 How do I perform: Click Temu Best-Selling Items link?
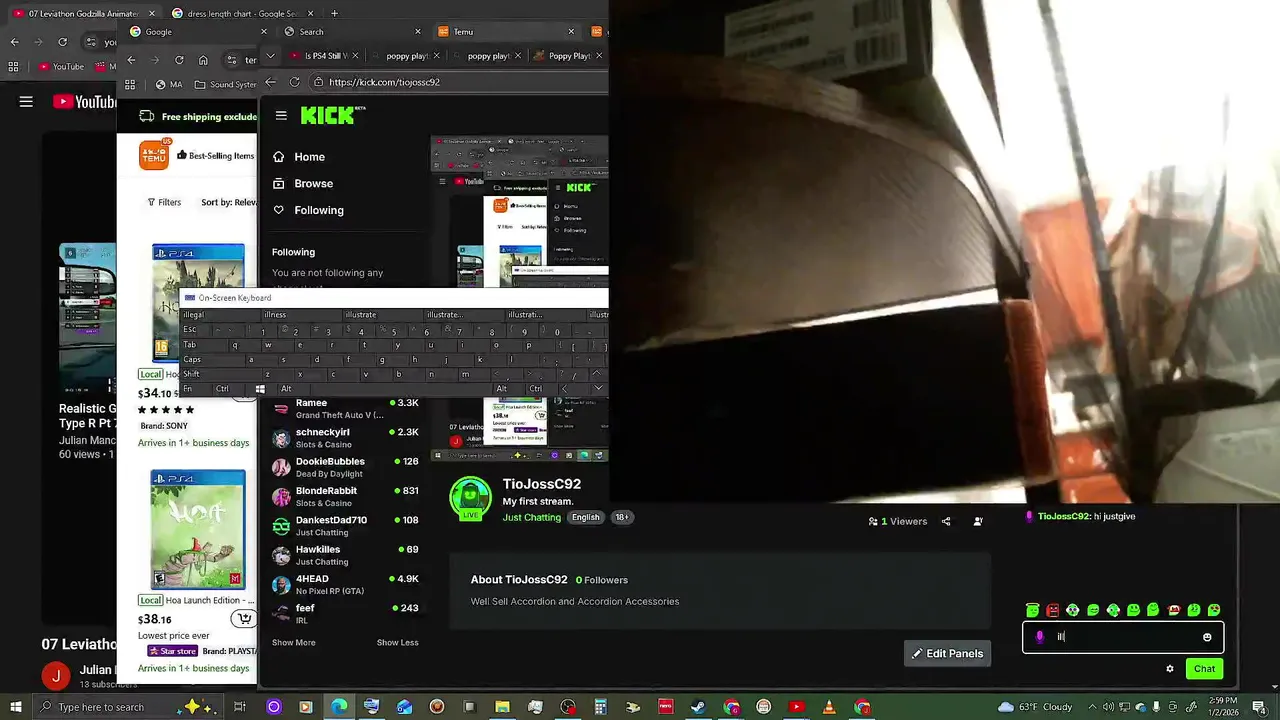click(x=216, y=156)
